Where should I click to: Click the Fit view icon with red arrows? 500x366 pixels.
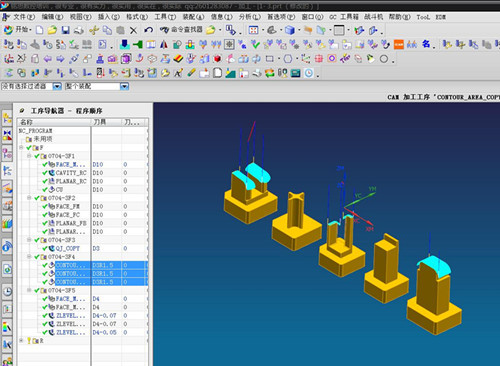pyautogui.click(x=253, y=30)
